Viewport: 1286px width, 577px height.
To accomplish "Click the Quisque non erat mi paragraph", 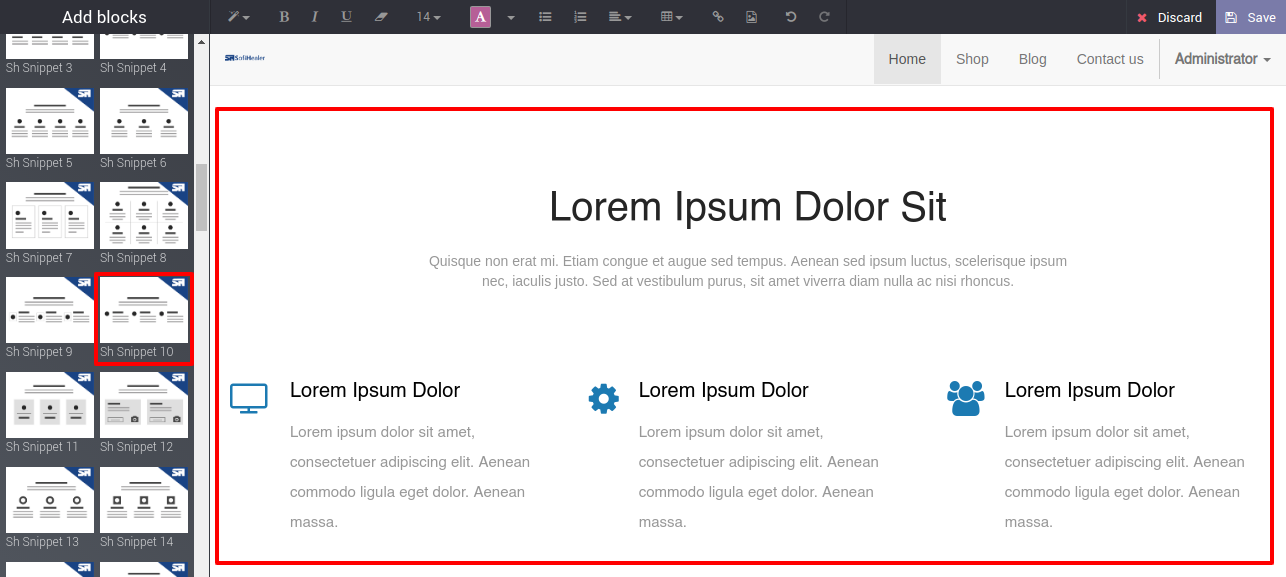I will [x=748, y=271].
